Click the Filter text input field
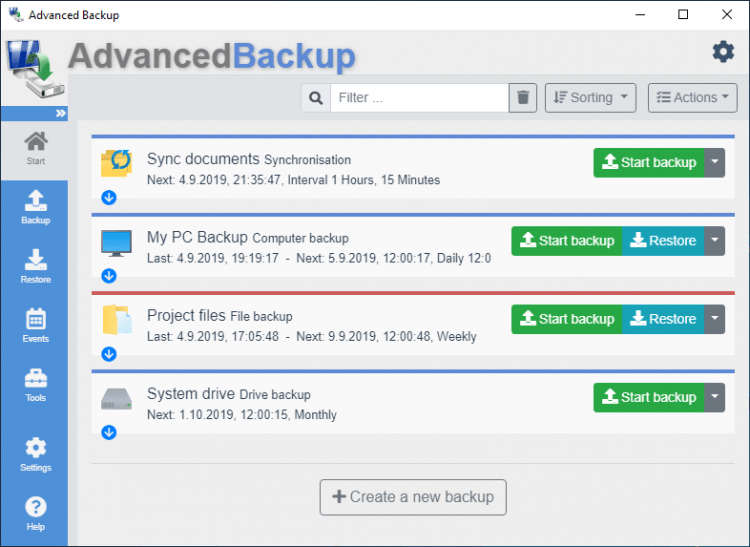The image size is (750, 547). click(x=420, y=97)
